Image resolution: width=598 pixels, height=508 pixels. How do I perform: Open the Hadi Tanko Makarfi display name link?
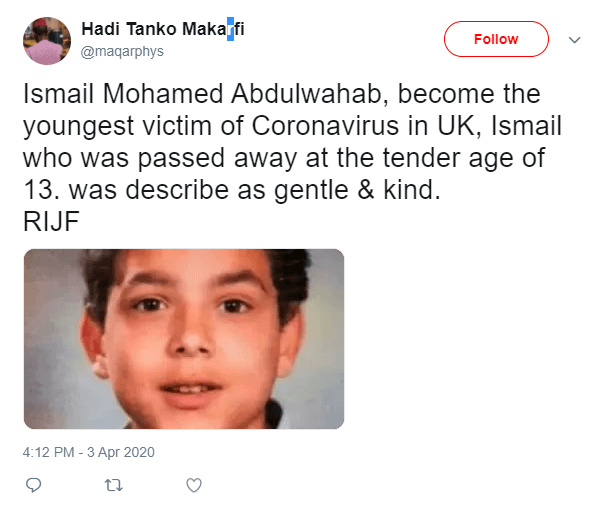pyautogui.click(x=163, y=29)
